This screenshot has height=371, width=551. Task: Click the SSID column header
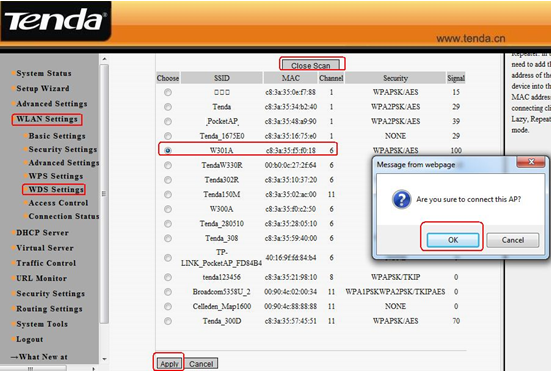222,78
